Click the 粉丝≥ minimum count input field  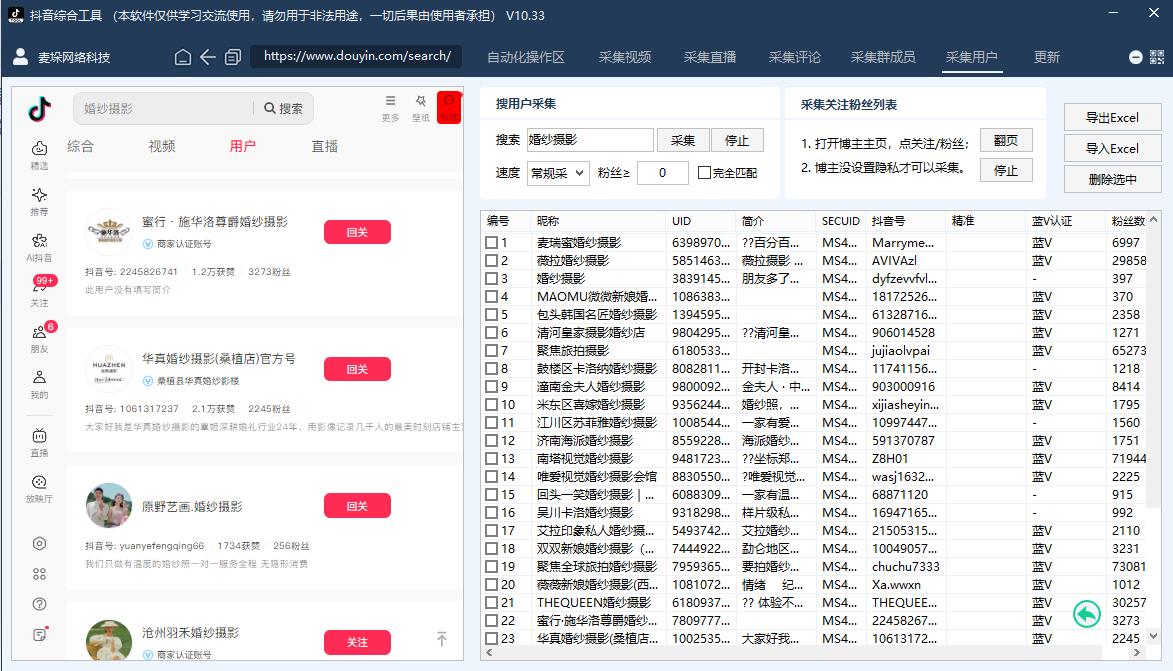click(x=662, y=173)
